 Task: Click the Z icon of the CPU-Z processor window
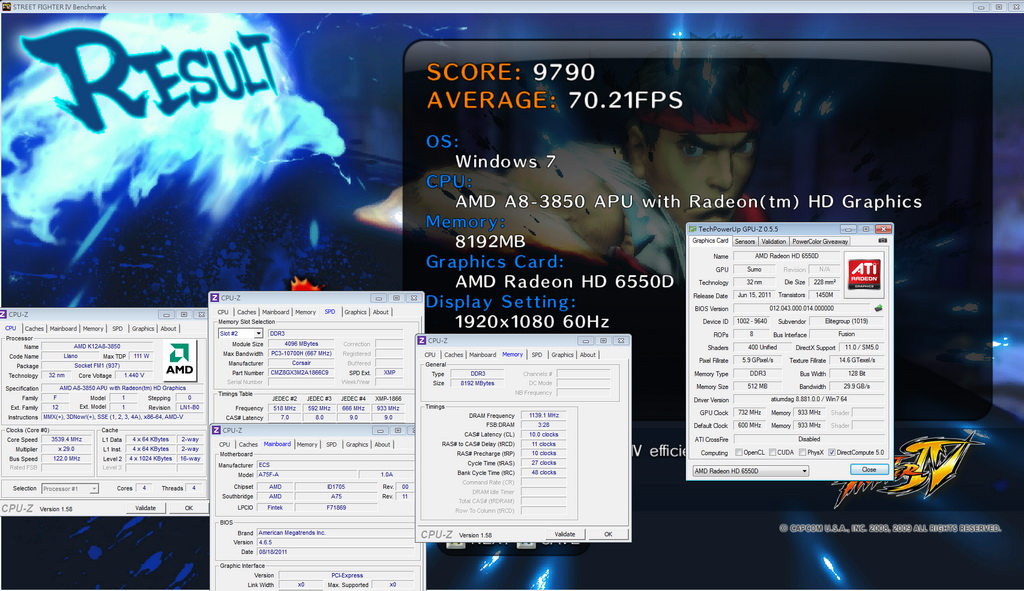(x=3, y=314)
